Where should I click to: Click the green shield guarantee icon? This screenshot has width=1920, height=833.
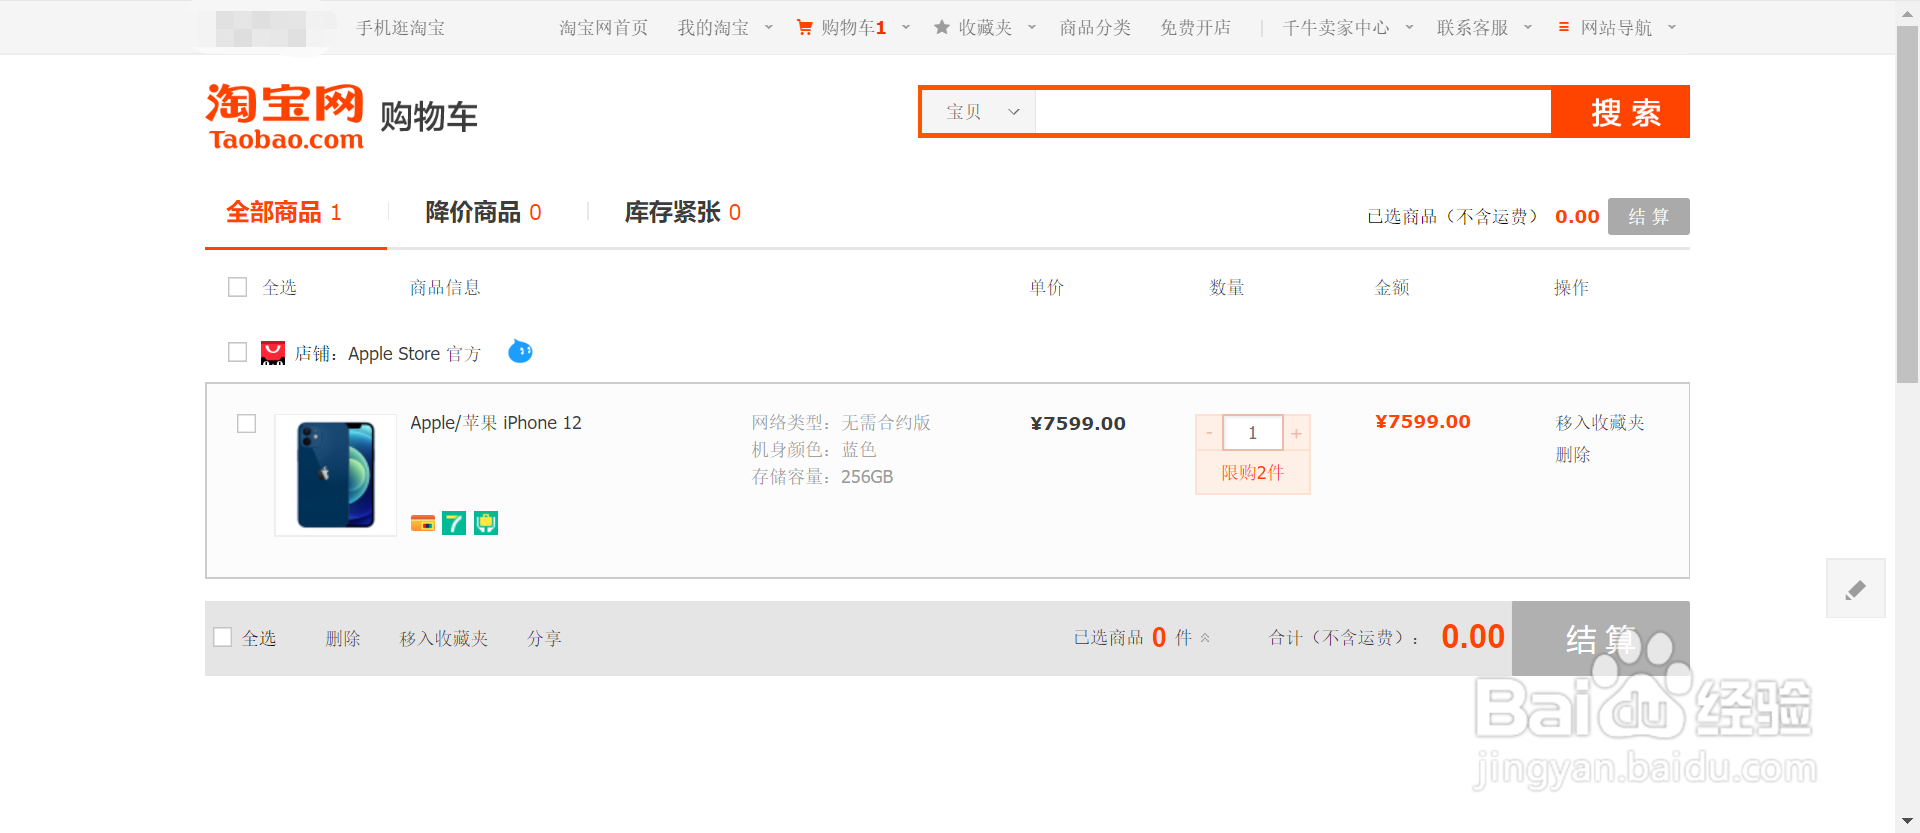point(486,523)
